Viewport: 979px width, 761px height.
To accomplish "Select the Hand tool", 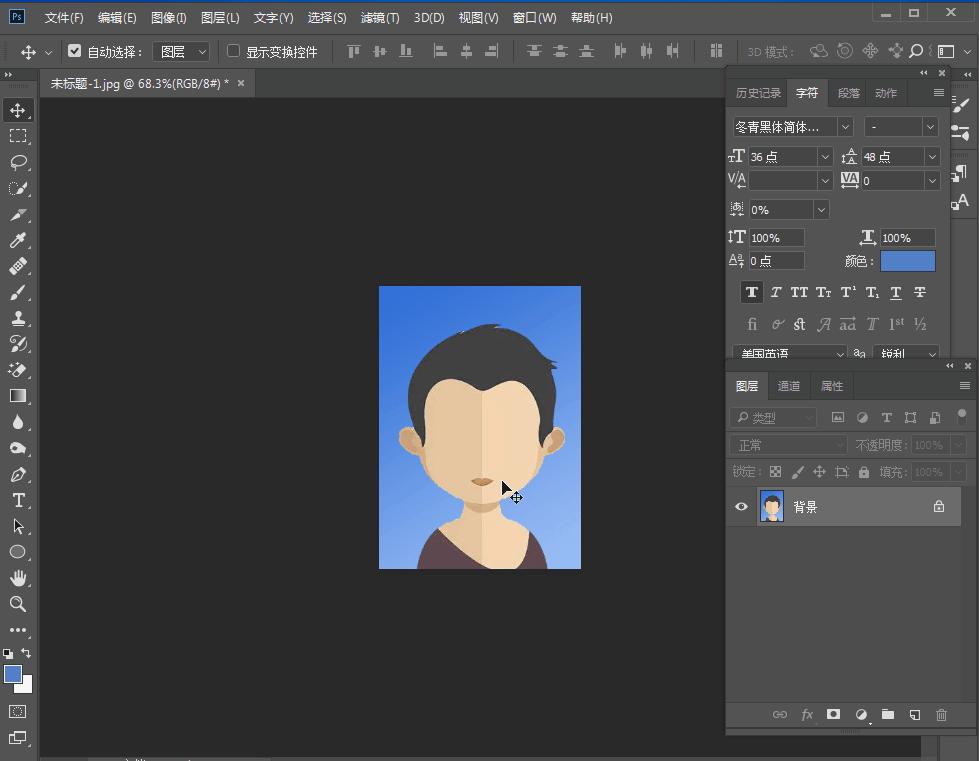I will click(18, 578).
